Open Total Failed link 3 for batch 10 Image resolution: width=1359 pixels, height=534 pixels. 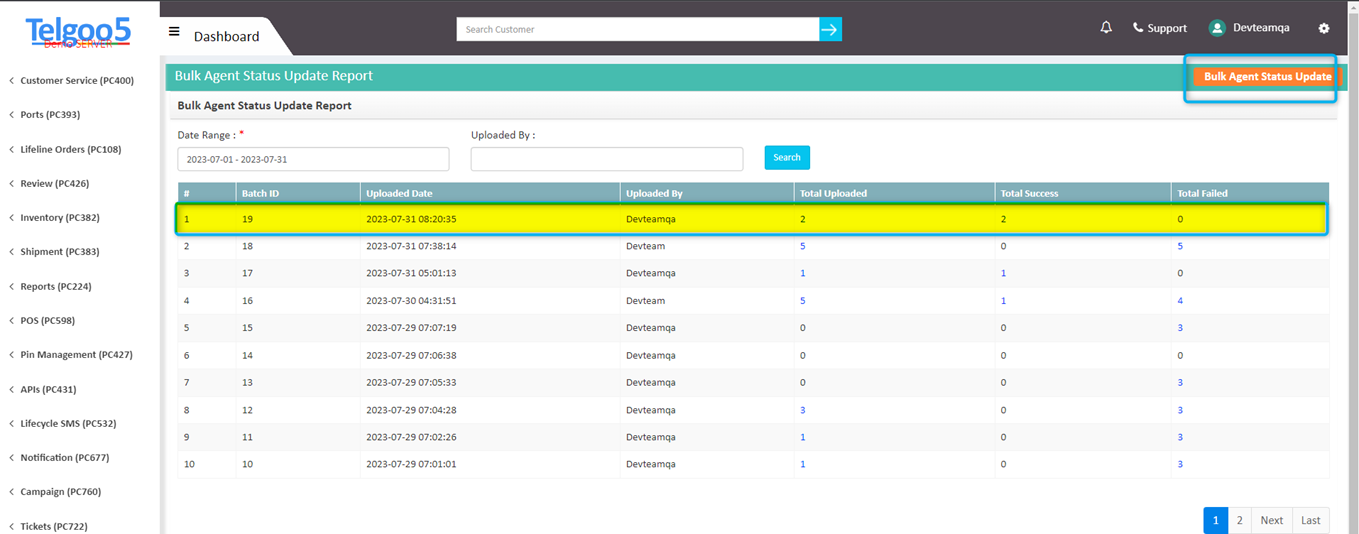1180,464
